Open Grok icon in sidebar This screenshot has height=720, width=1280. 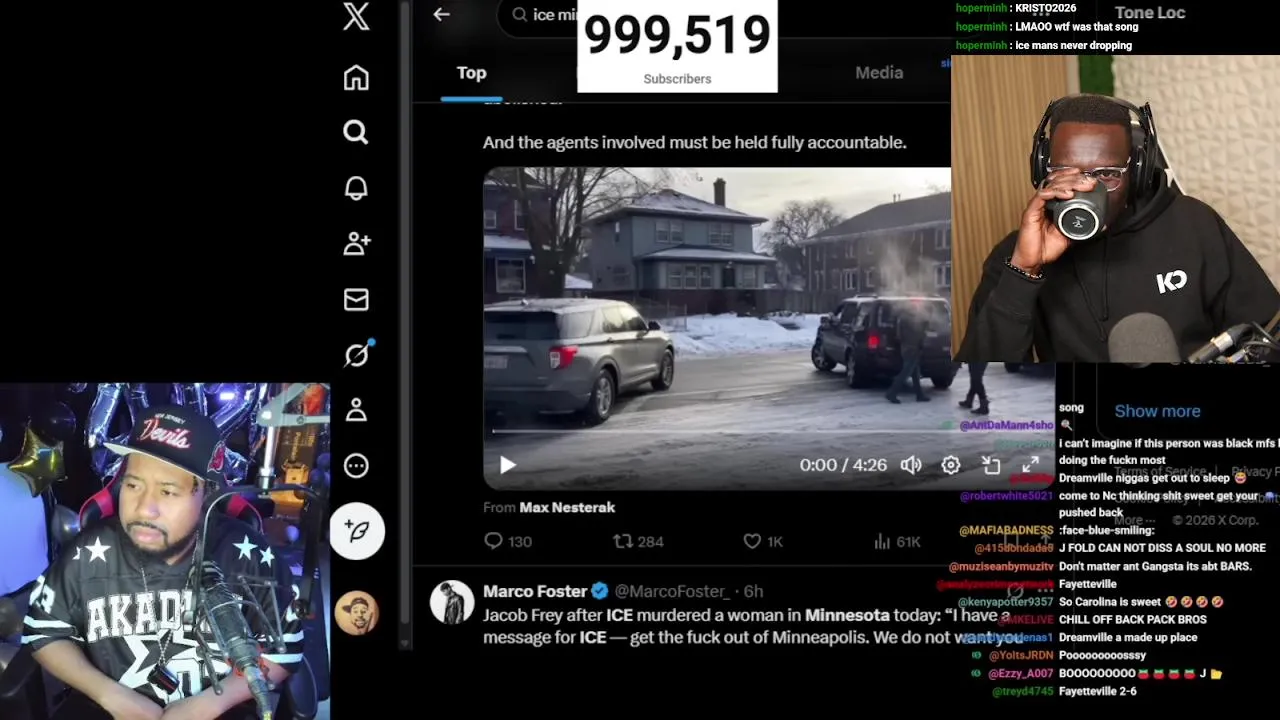coord(358,354)
